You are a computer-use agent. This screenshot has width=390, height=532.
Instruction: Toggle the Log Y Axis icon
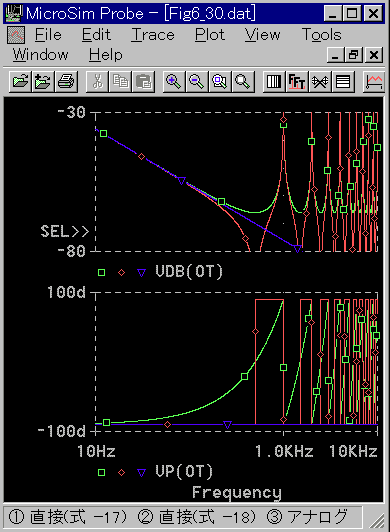[x=343, y=81]
